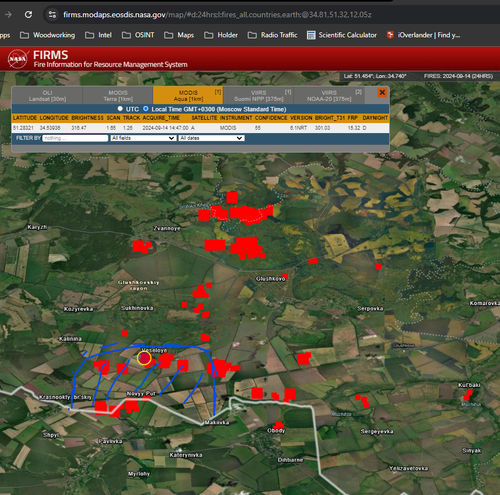Click the browser address bar URL
Viewport: 500px width, 495px height.
tap(217, 15)
